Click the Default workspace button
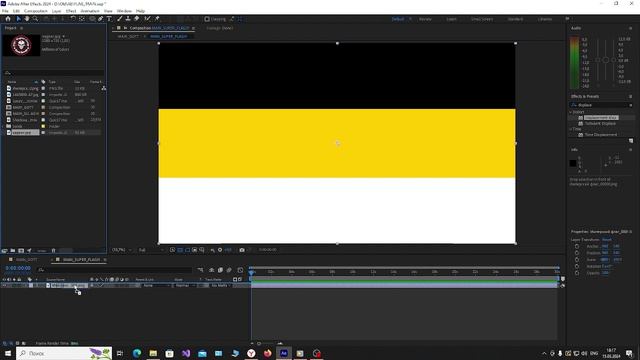Viewport: 640px width, 360px height. pyautogui.click(x=398, y=19)
